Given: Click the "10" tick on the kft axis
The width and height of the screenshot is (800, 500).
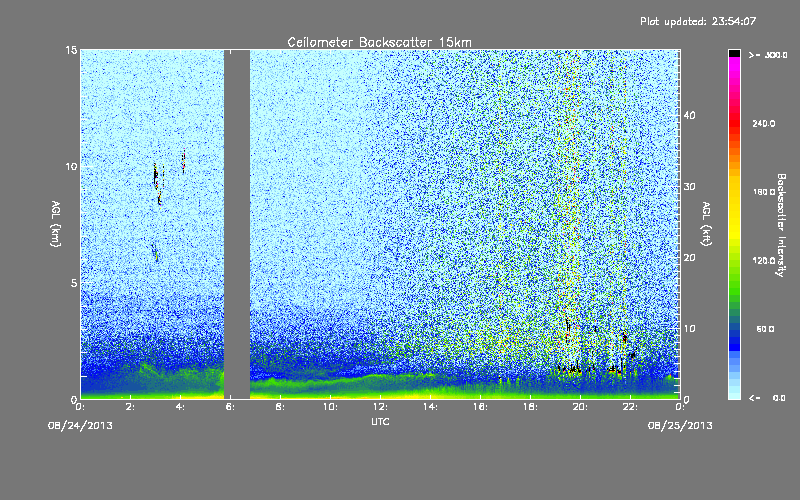Looking at the screenshot, I should click(x=689, y=329).
